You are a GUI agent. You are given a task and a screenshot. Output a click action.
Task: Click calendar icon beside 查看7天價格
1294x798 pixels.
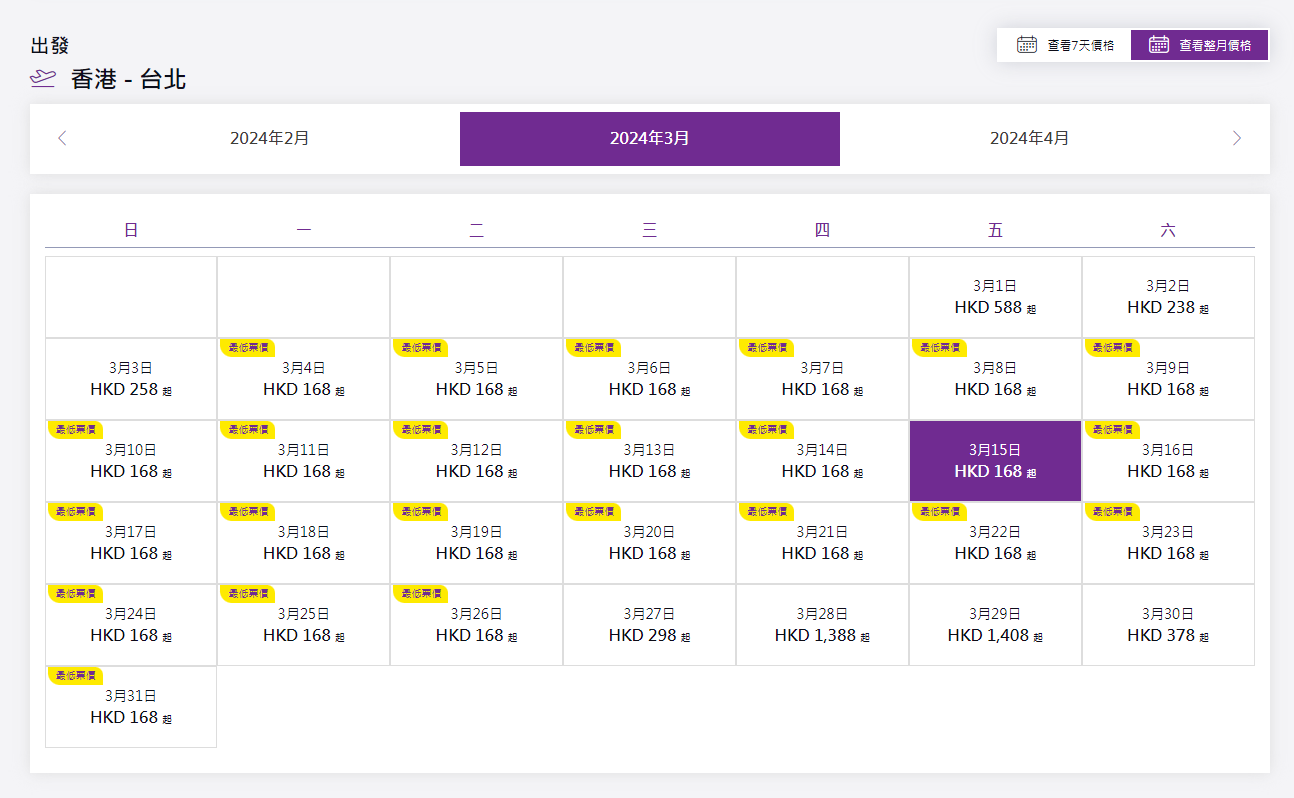[x=1026, y=45]
